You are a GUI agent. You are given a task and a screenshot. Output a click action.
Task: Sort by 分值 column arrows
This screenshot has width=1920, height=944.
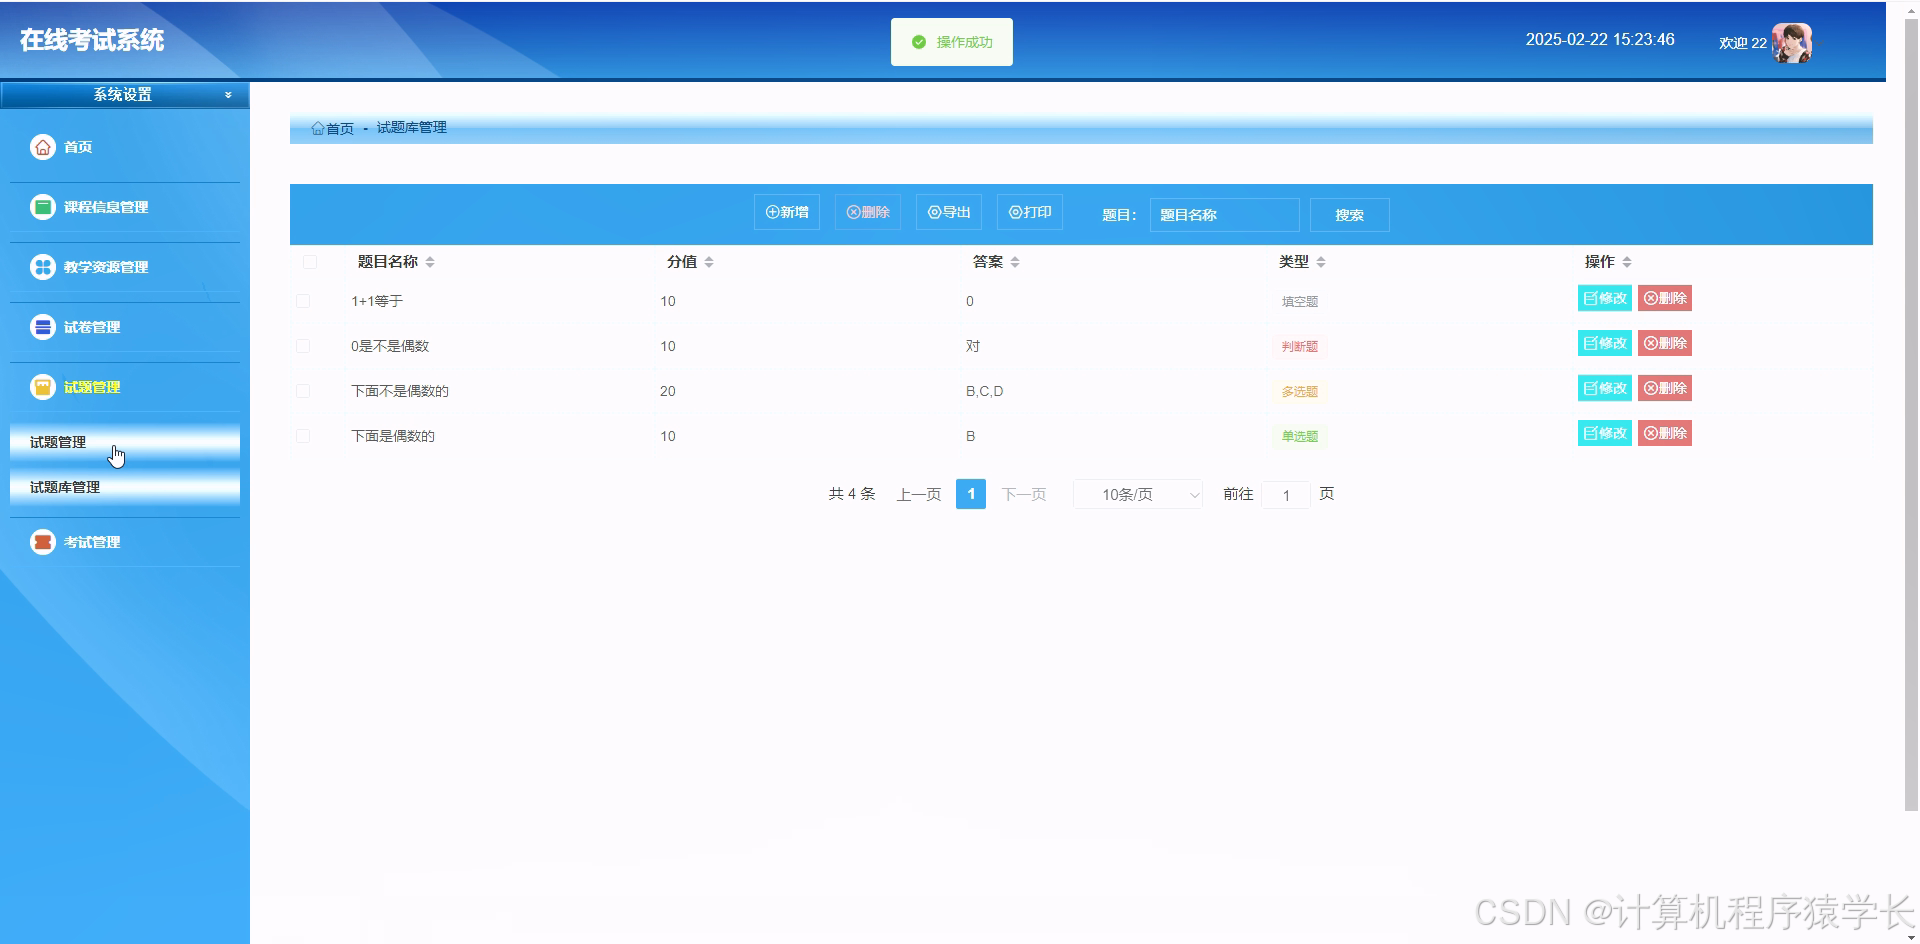[x=709, y=262]
